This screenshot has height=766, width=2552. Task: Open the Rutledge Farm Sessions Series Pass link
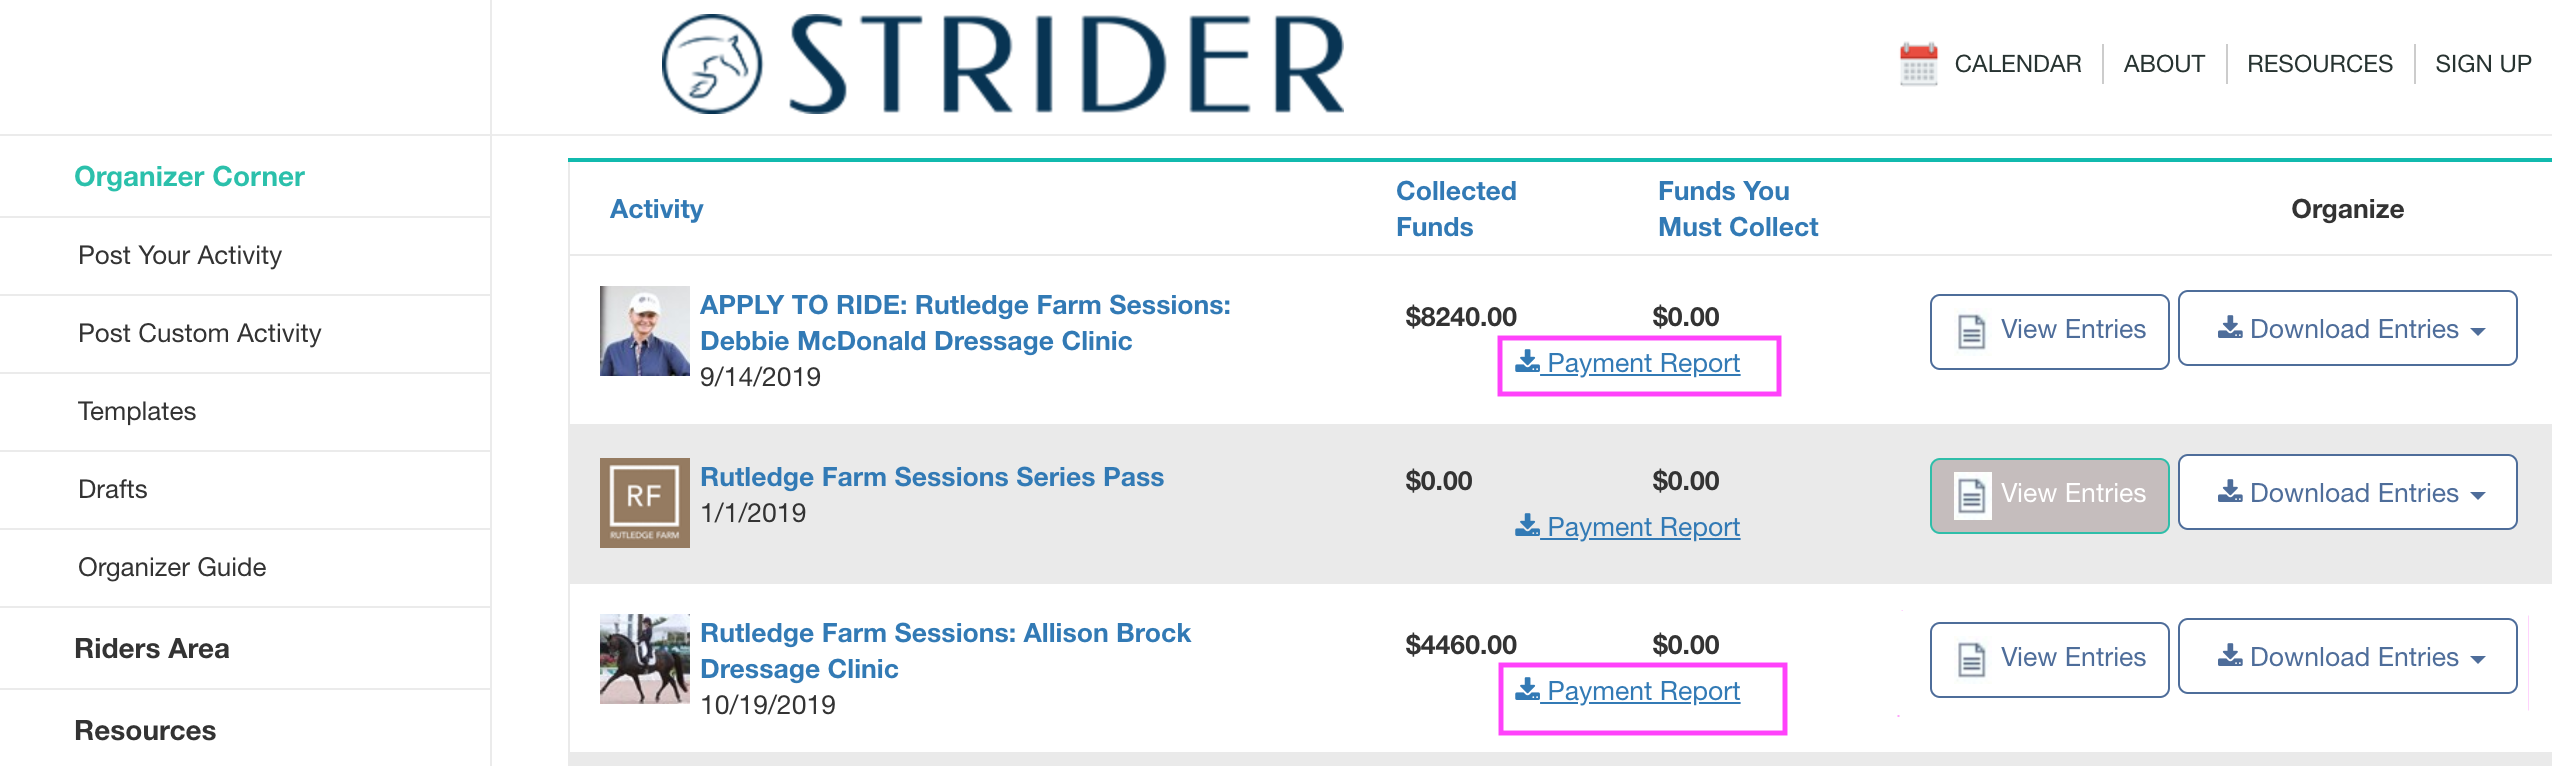point(931,477)
